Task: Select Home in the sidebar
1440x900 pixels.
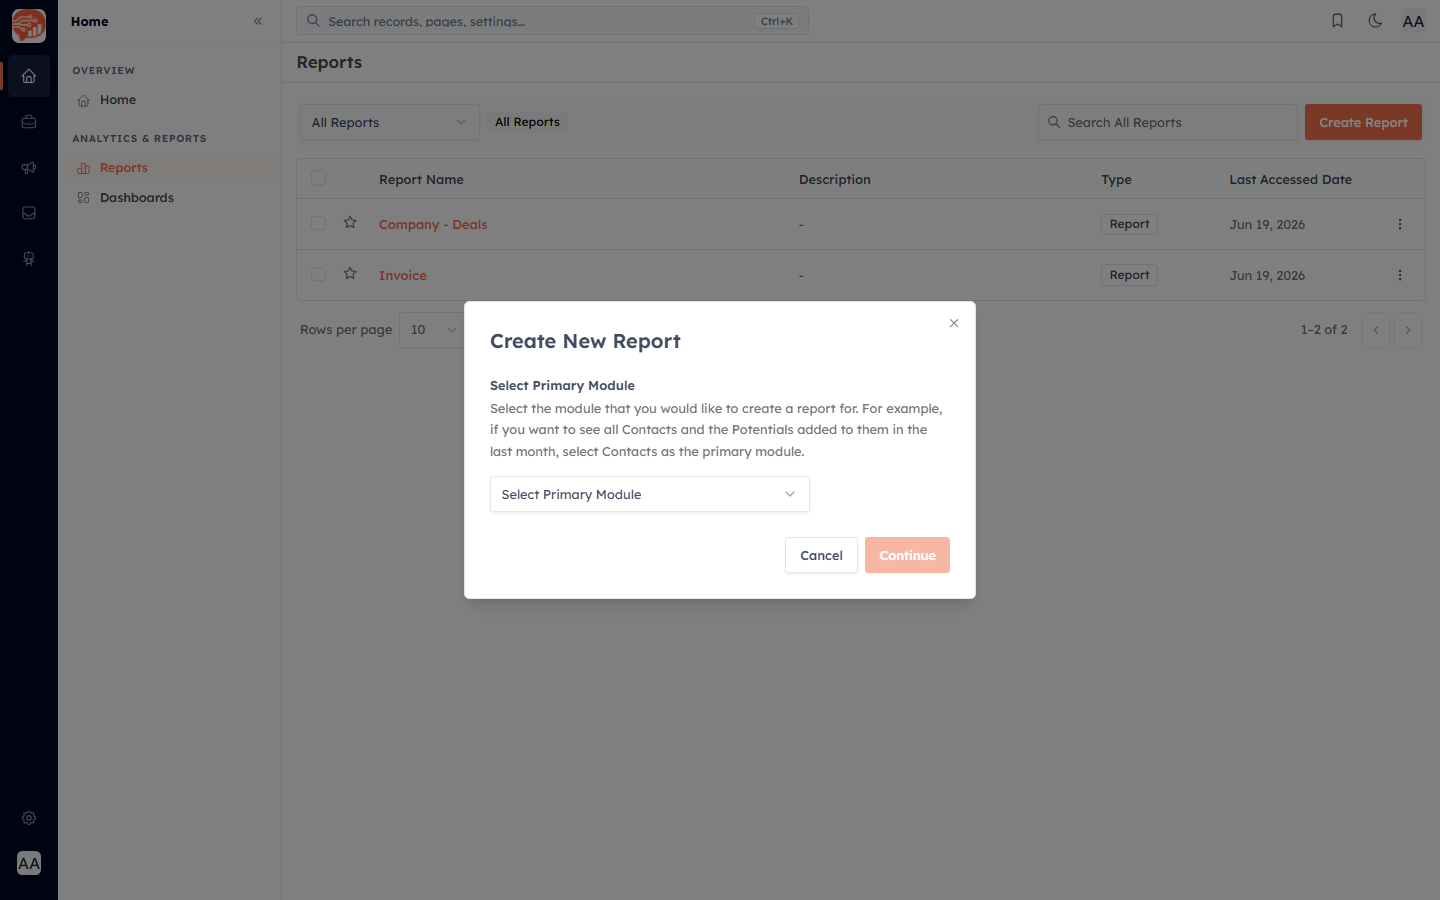Action: (x=170, y=100)
